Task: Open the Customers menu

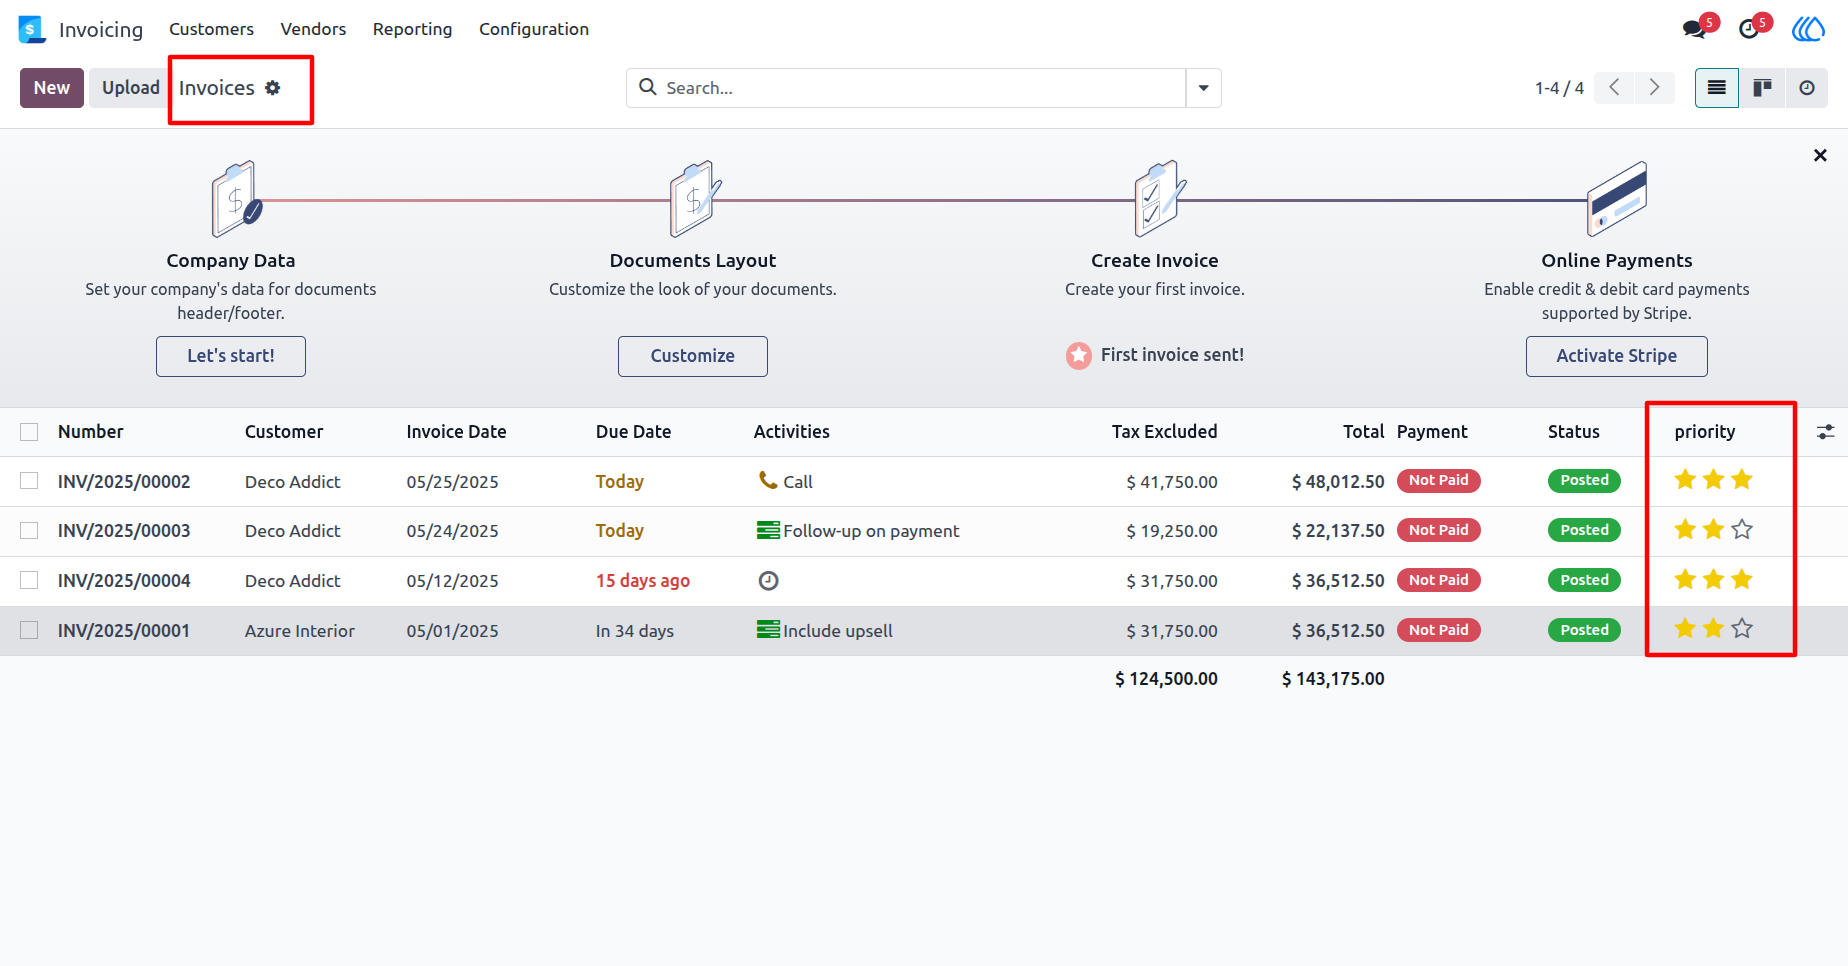Action: [211, 29]
